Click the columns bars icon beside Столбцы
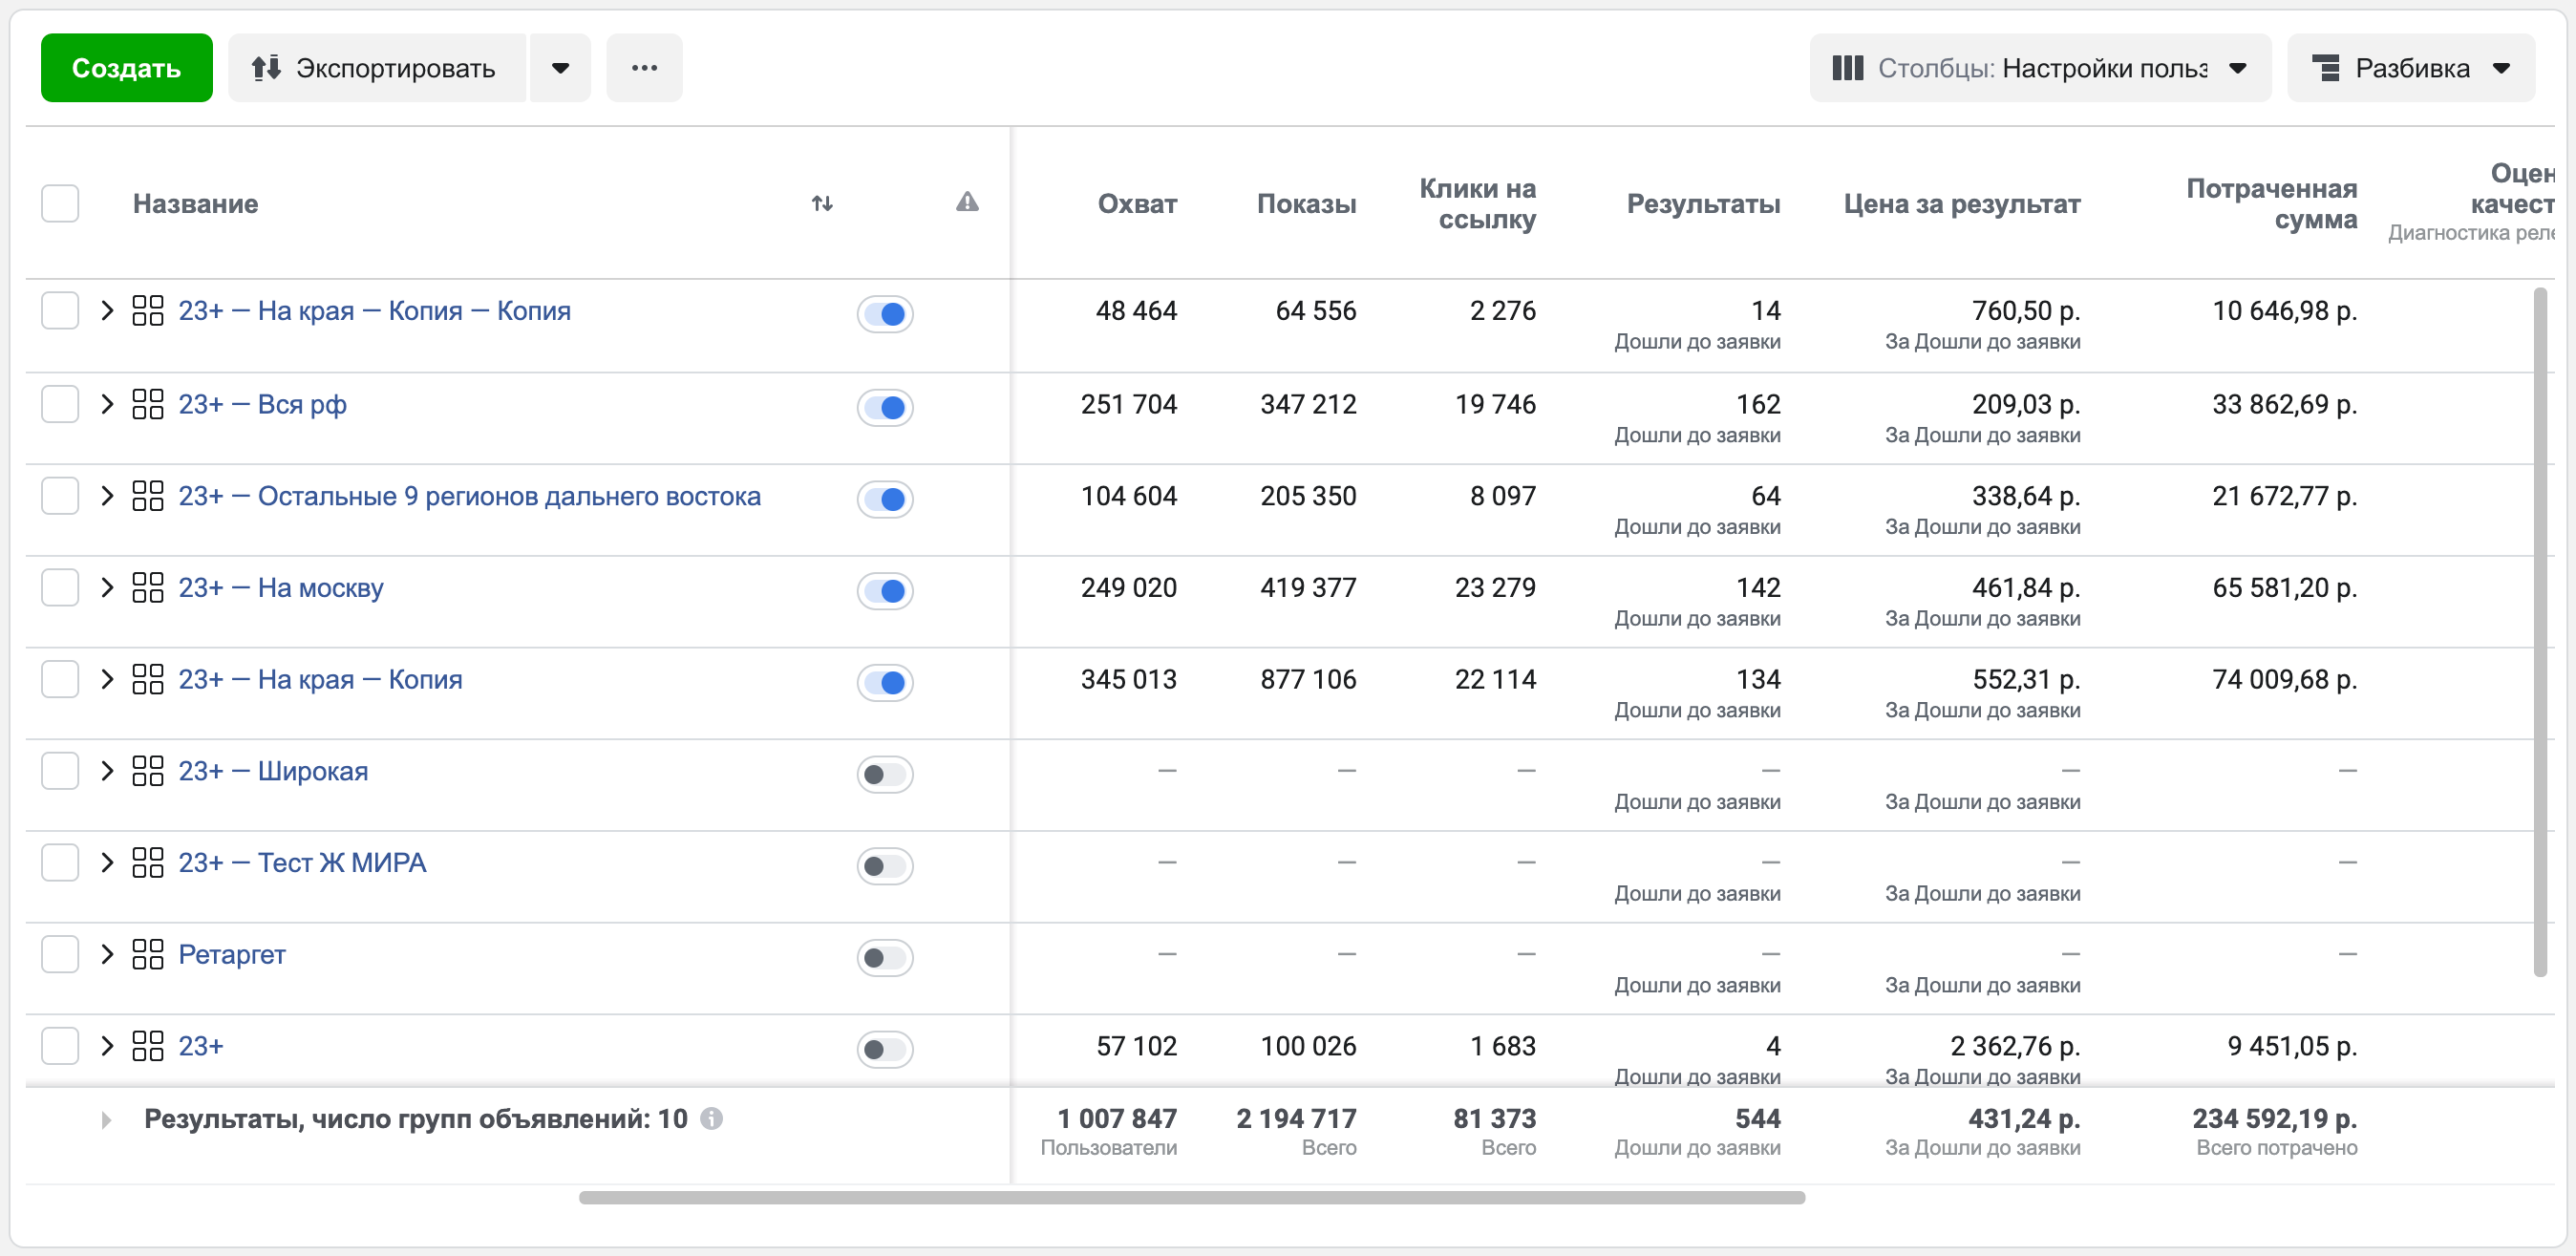Viewport: 2576px width, 1256px height. [x=1848, y=68]
